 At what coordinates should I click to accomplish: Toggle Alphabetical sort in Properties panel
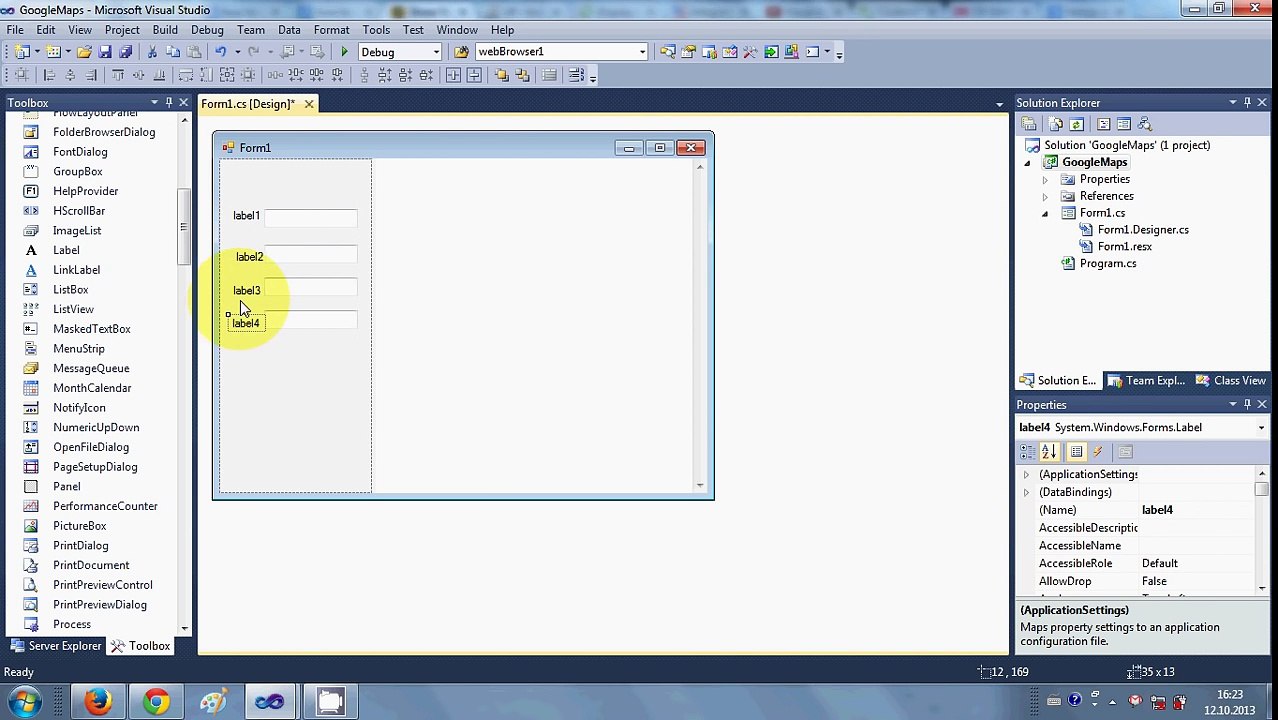point(1049,452)
